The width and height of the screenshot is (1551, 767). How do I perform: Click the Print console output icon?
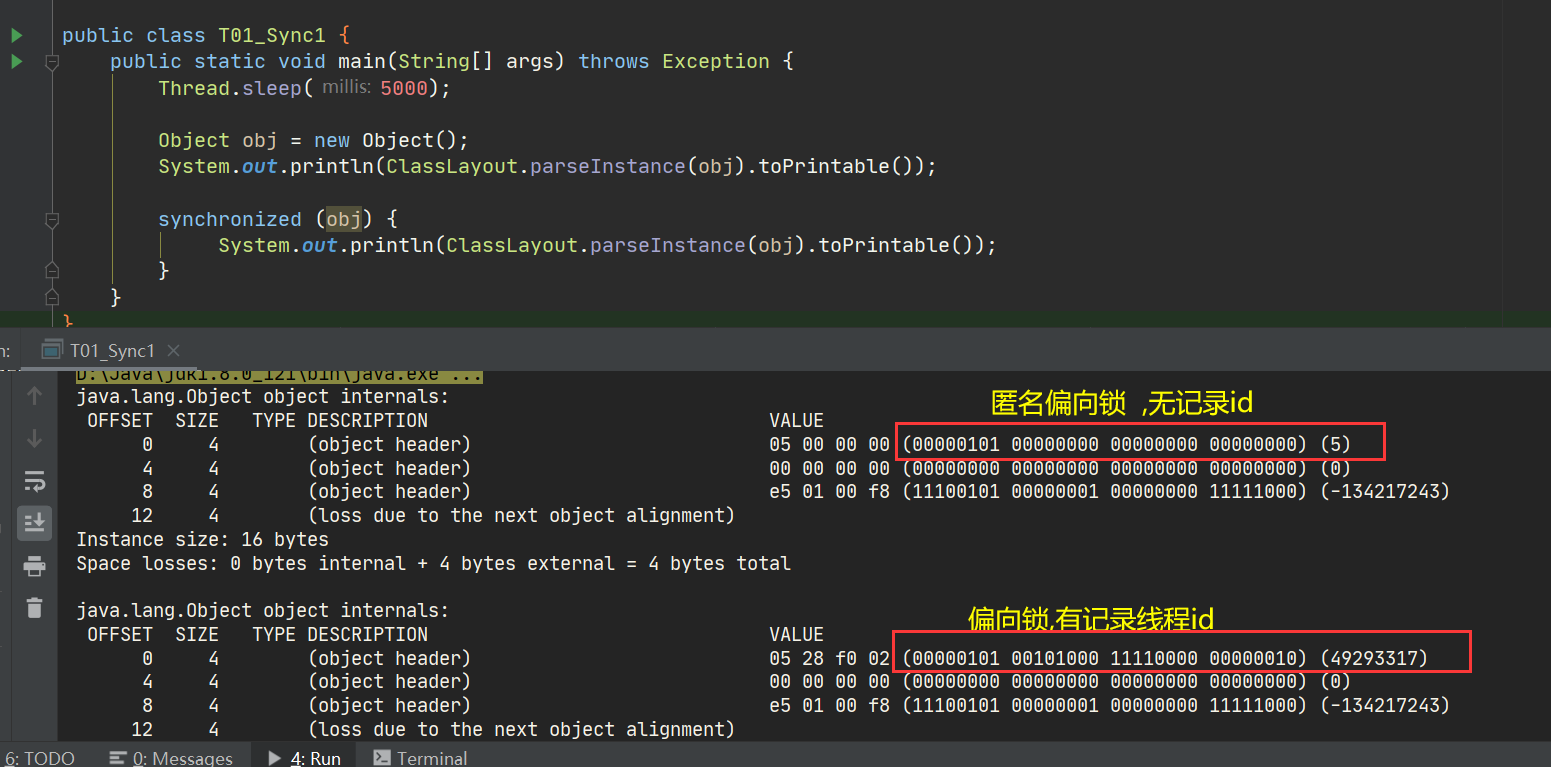(x=35, y=566)
